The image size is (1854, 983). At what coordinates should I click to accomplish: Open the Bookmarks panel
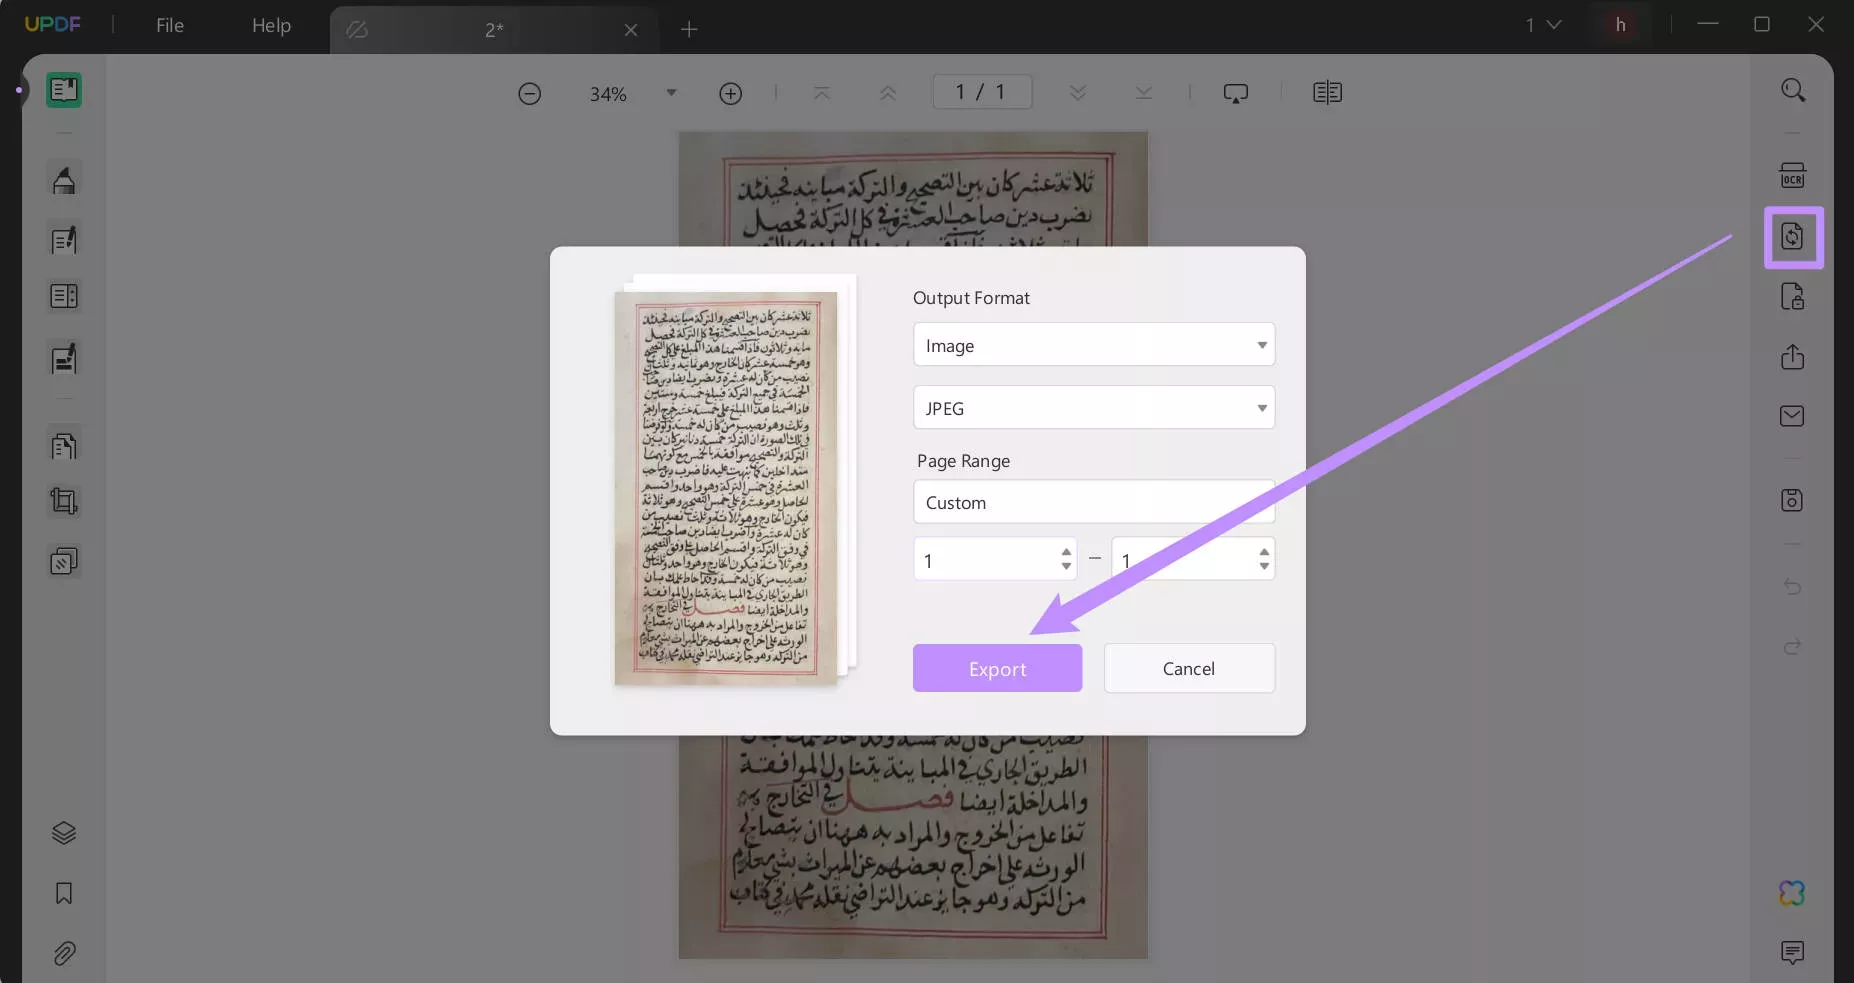(64, 893)
